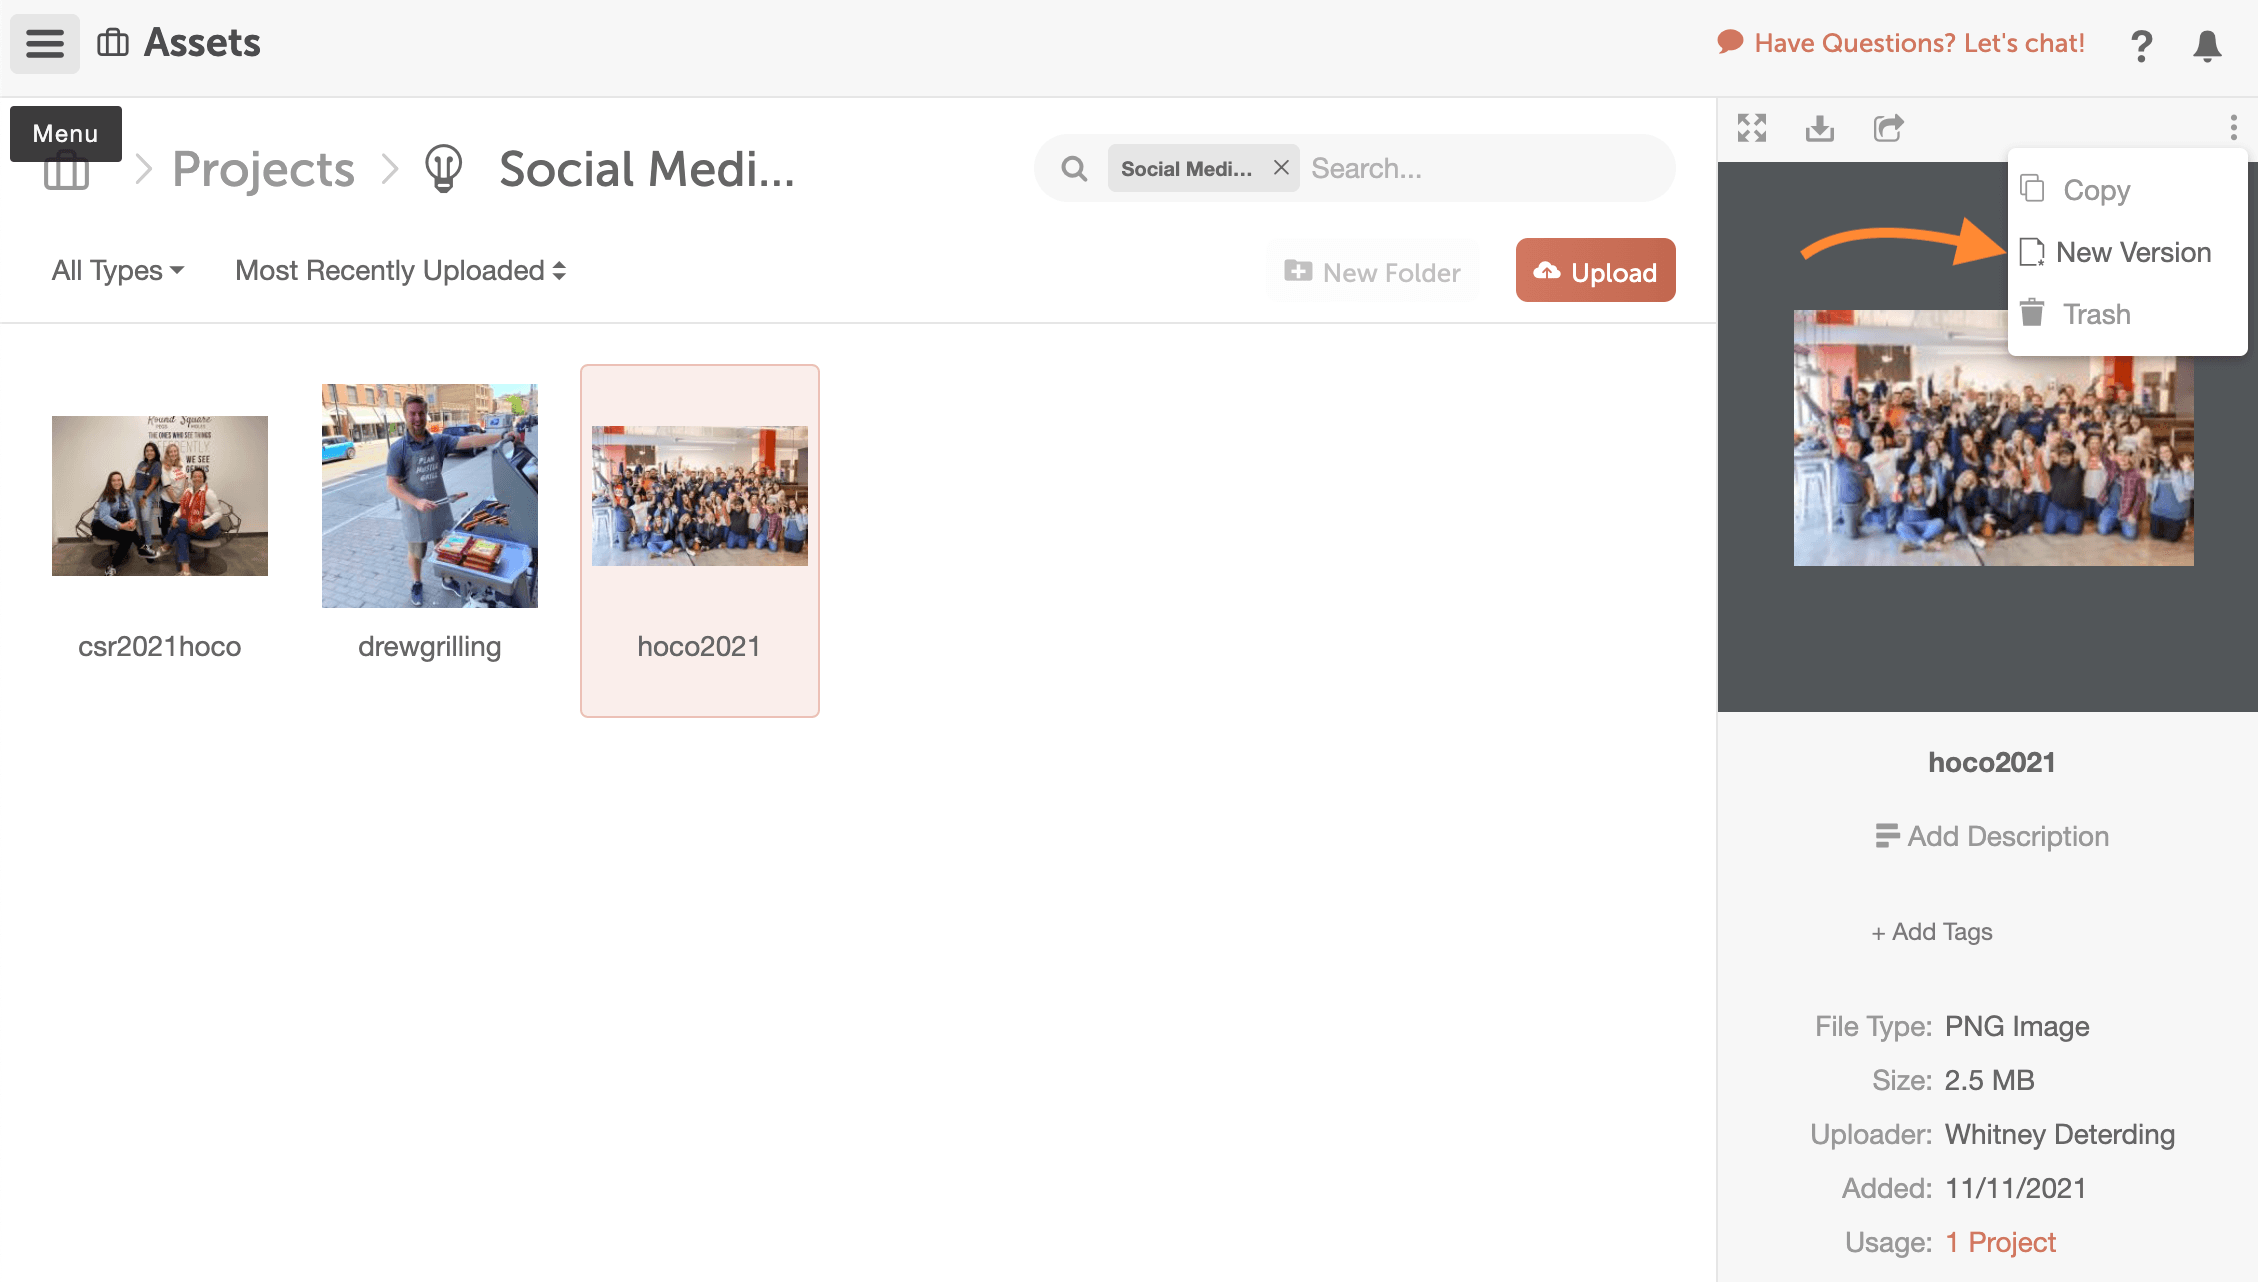Open the All Types filter dropdown
Viewport: 2258px width, 1282px height.
click(x=118, y=270)
